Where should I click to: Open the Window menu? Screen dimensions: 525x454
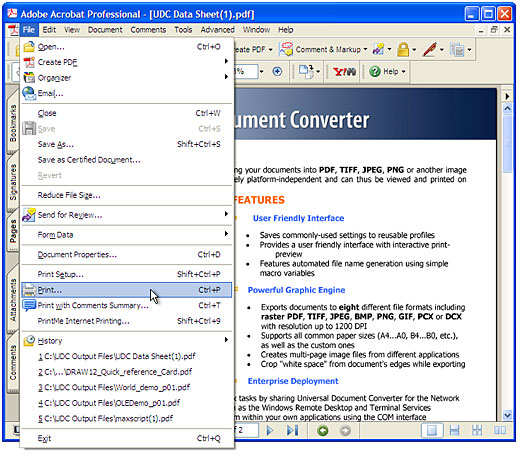pyautogui.click(x=256, y=30)
